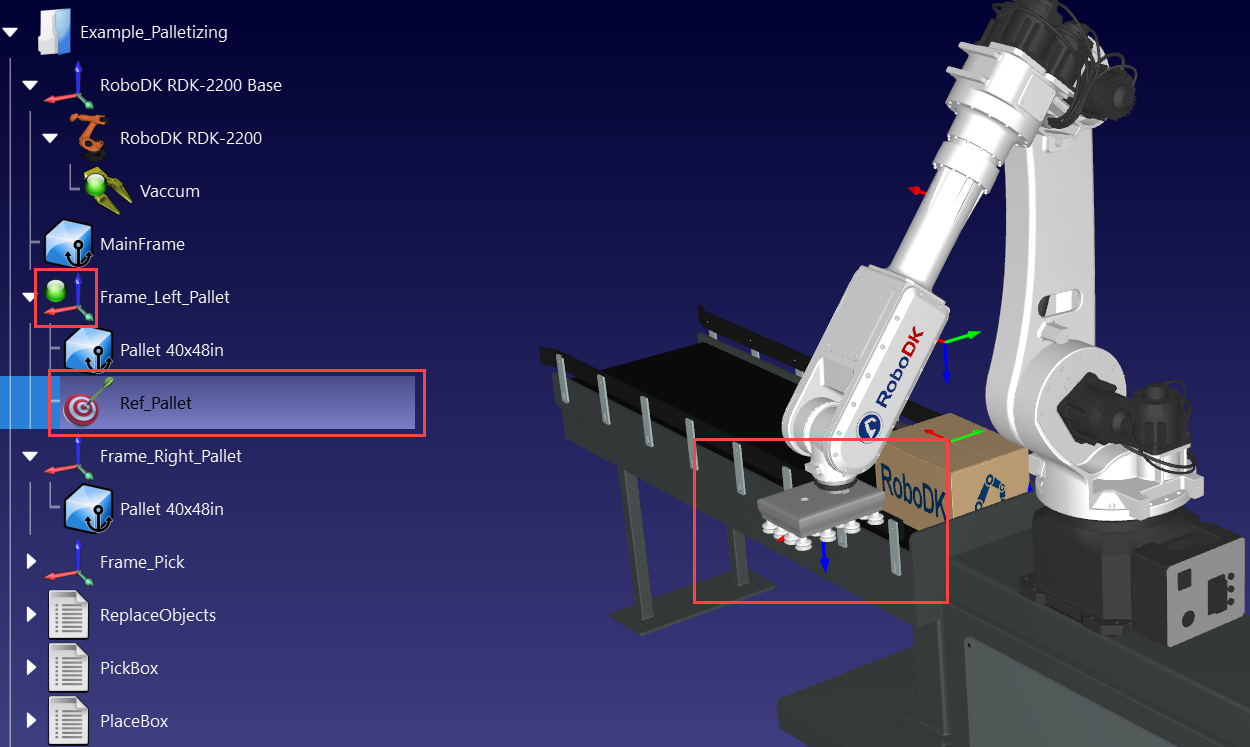Click the PickBox program icon
The width and height of the screenshot is (1250, 747).
tap(69, 668)
